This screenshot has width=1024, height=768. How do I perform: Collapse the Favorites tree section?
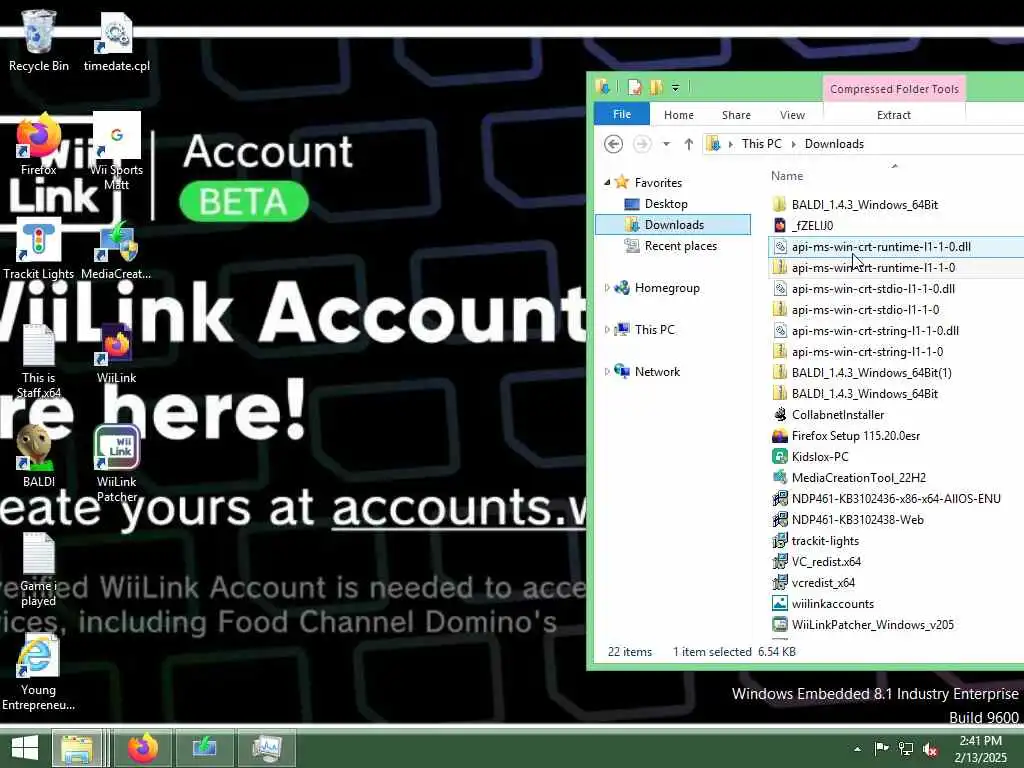click(x=607, y=182)
